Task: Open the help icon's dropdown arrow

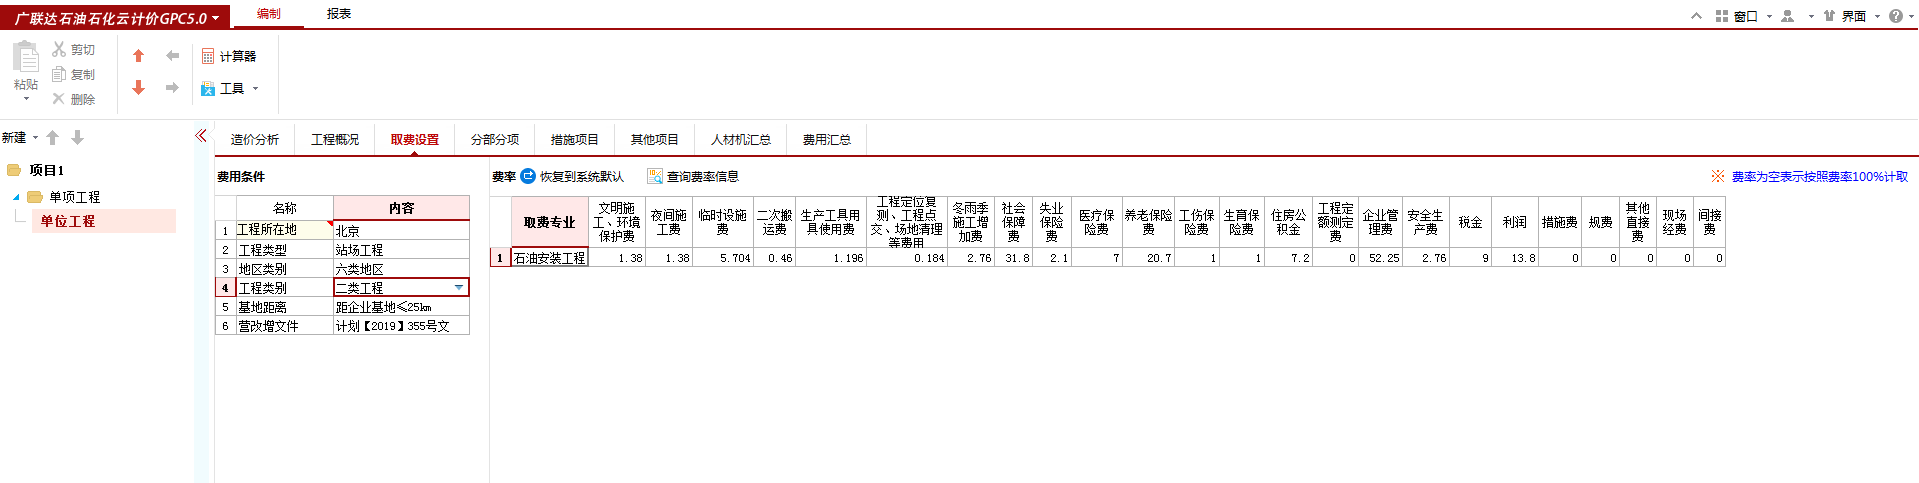Action: click(x=1911, y=16)
